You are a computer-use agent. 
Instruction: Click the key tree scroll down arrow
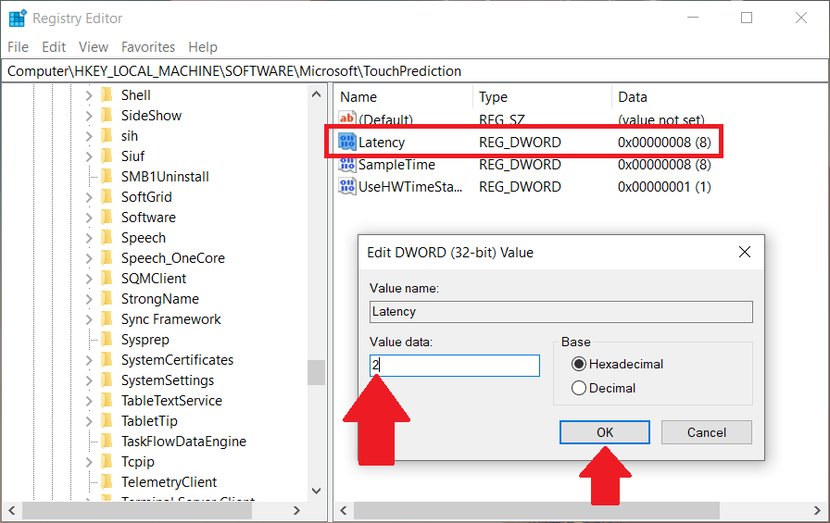pos(317,491)
